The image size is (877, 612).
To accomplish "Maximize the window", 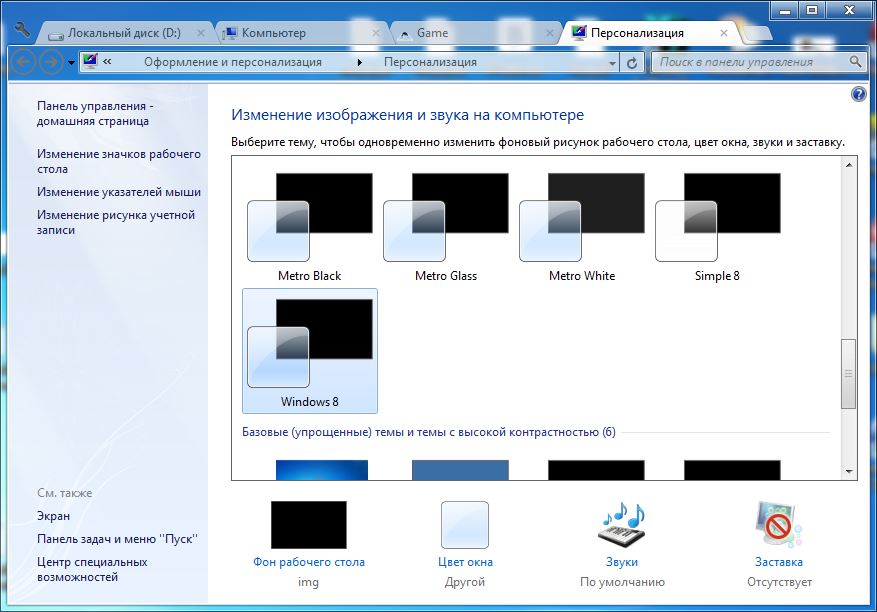I will click(812, 10).
